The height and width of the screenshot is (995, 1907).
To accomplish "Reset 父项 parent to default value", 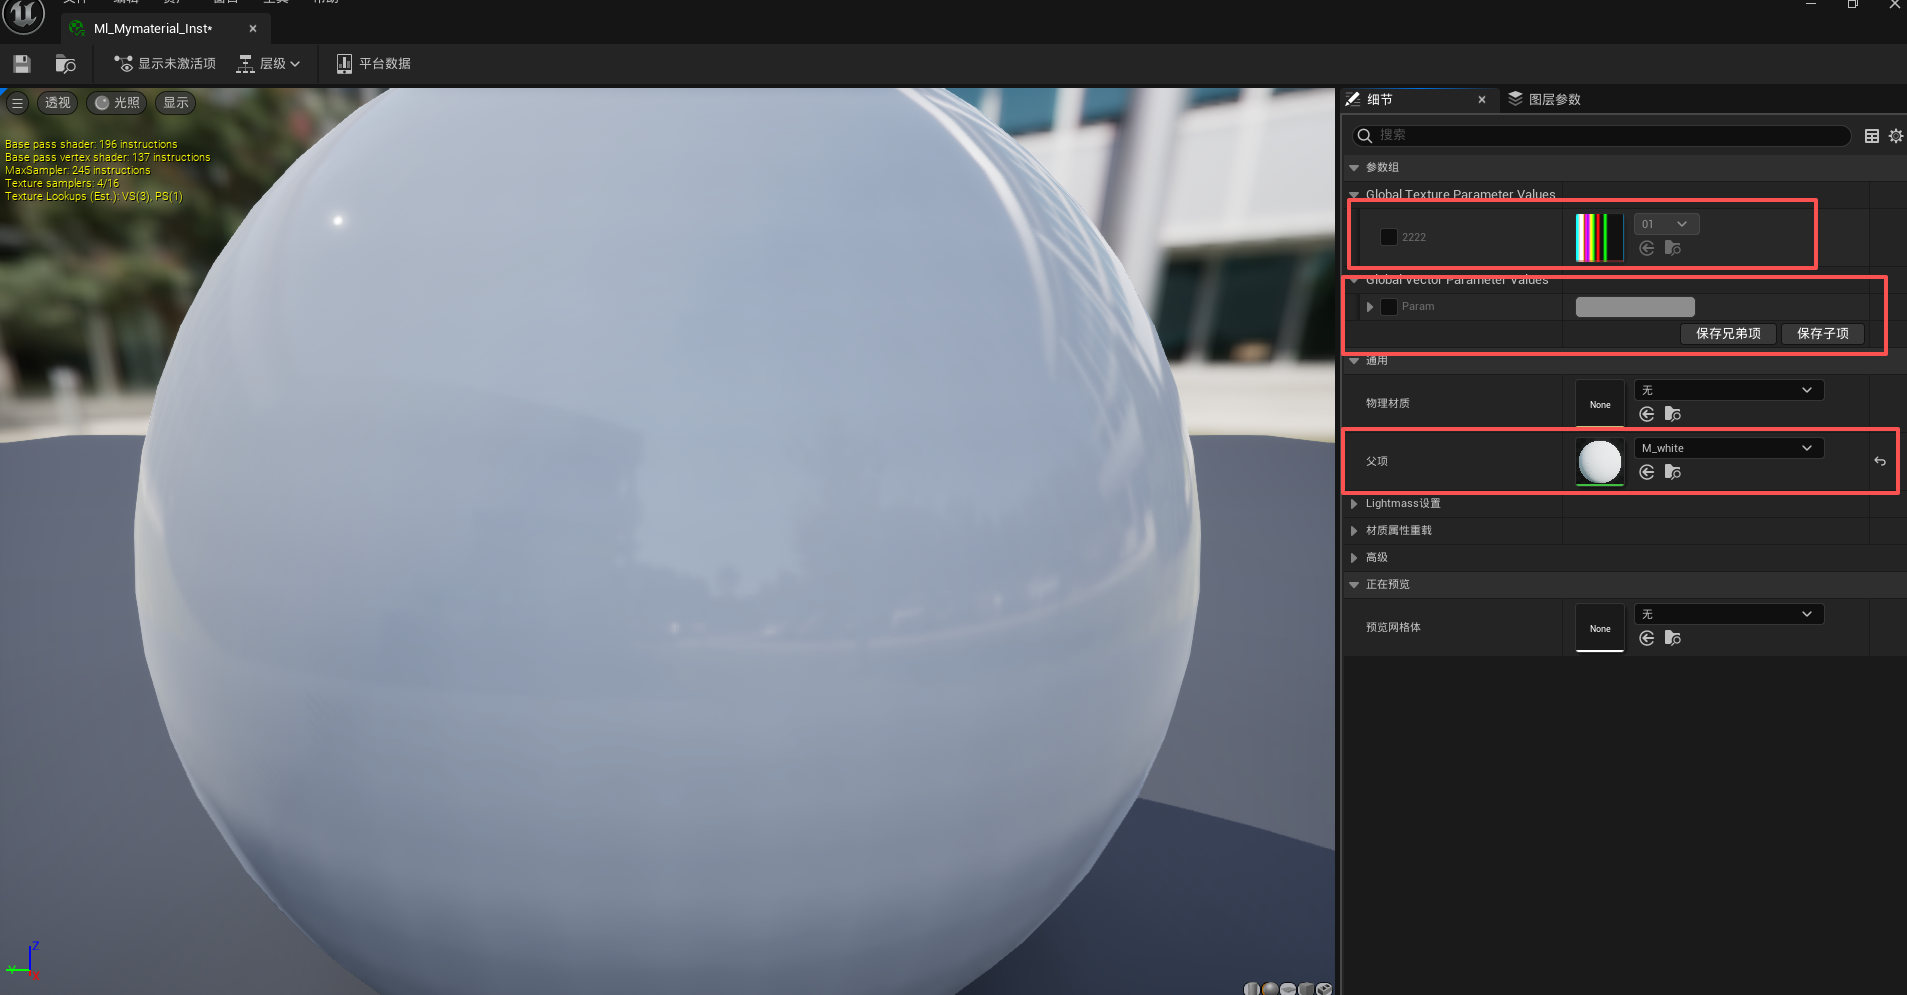I will point(1880,461).
